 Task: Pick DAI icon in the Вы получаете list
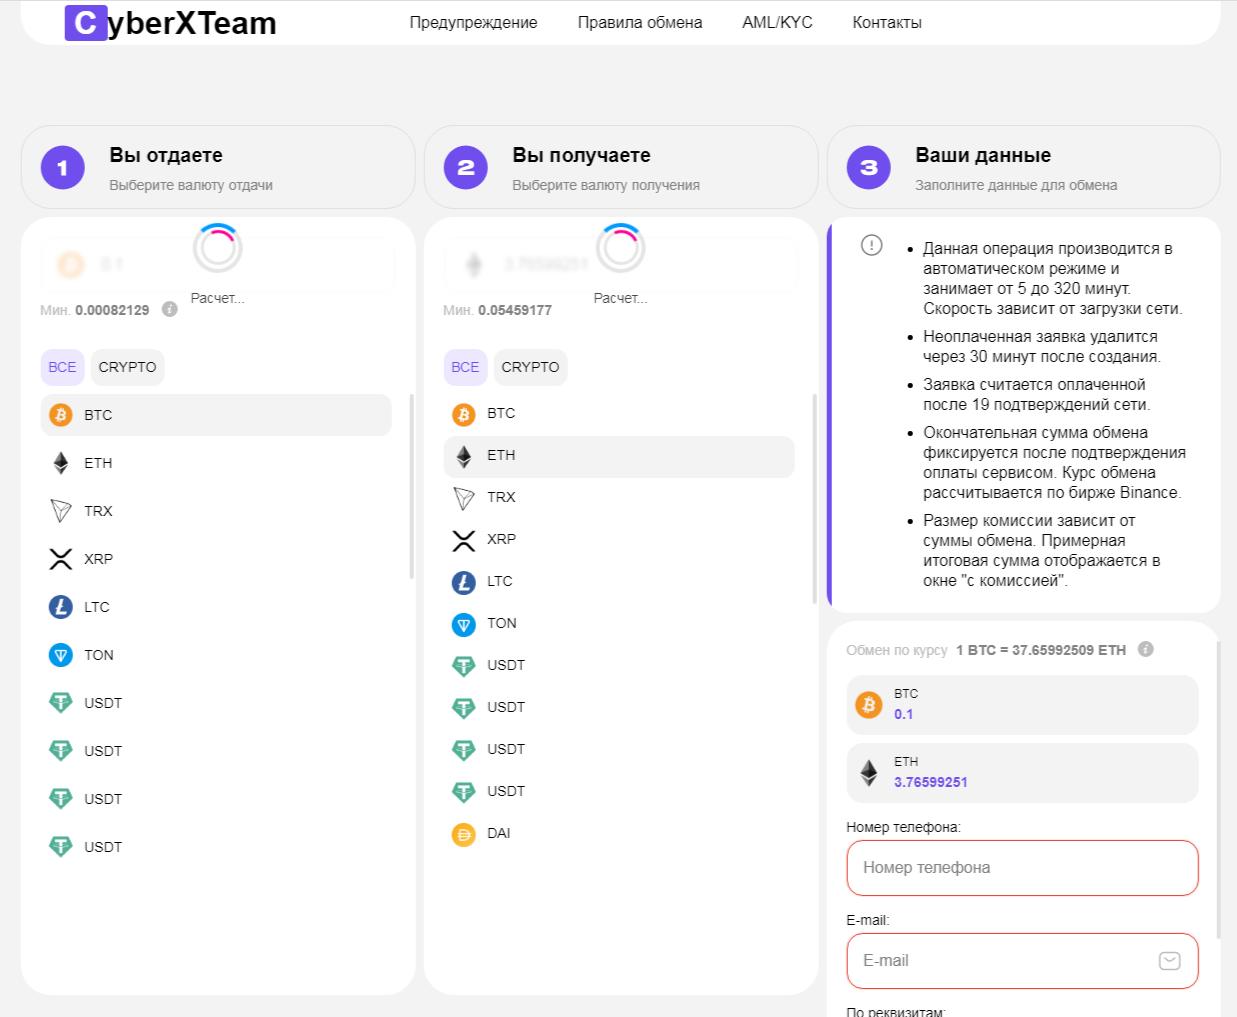tap(464, 834)
